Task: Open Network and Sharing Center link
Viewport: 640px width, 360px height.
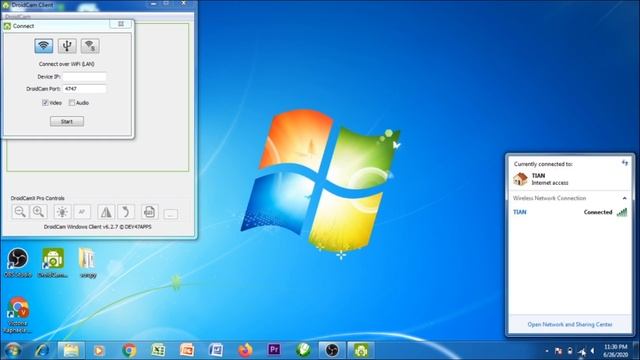Action: 570,324
